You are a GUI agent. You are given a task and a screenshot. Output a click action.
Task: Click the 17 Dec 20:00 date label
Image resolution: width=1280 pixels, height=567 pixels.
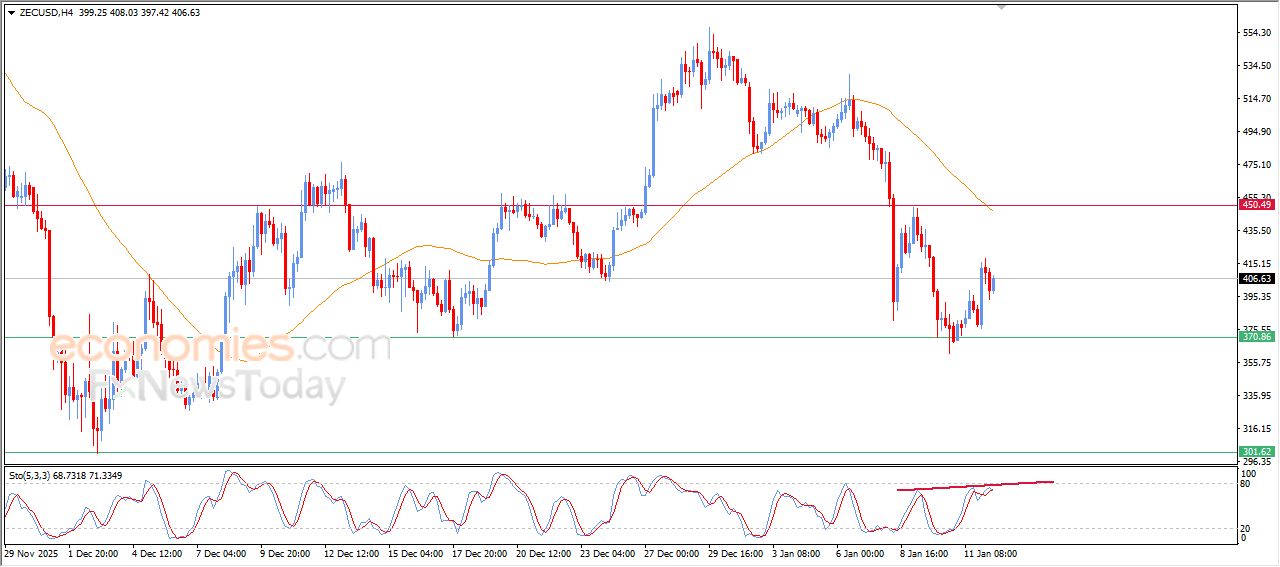[x=479, y=552]
